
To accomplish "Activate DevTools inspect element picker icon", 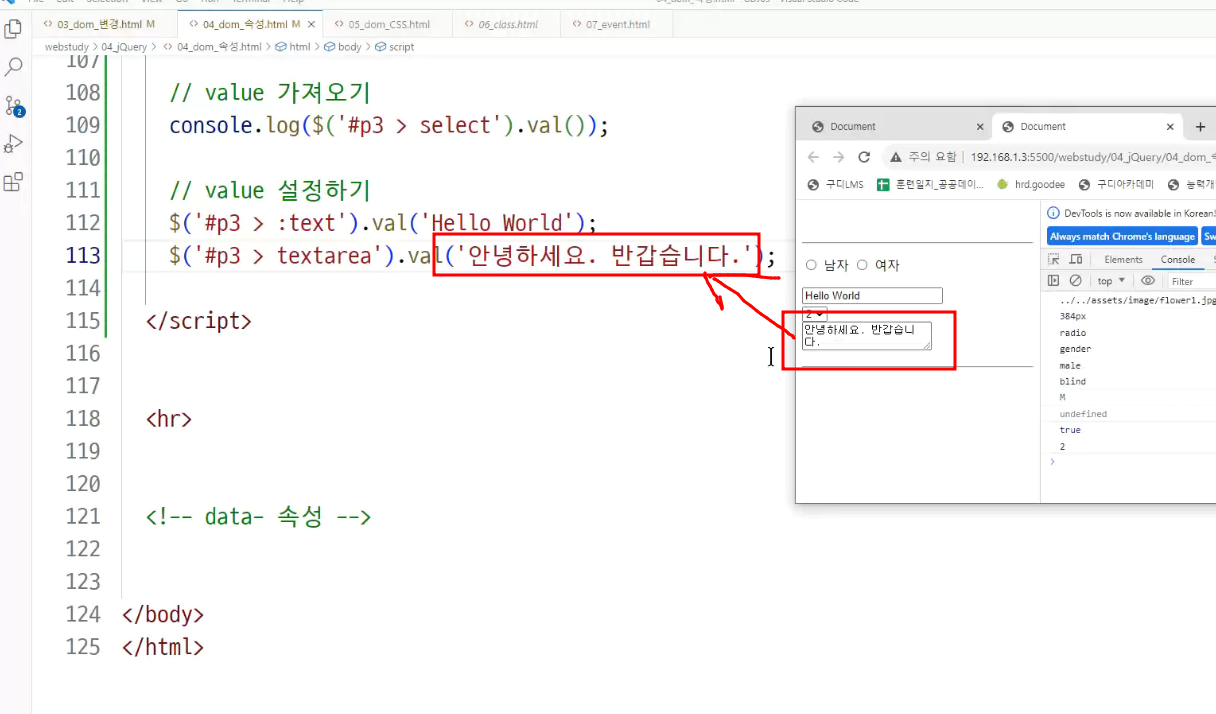I will (x=1054, y=259).
